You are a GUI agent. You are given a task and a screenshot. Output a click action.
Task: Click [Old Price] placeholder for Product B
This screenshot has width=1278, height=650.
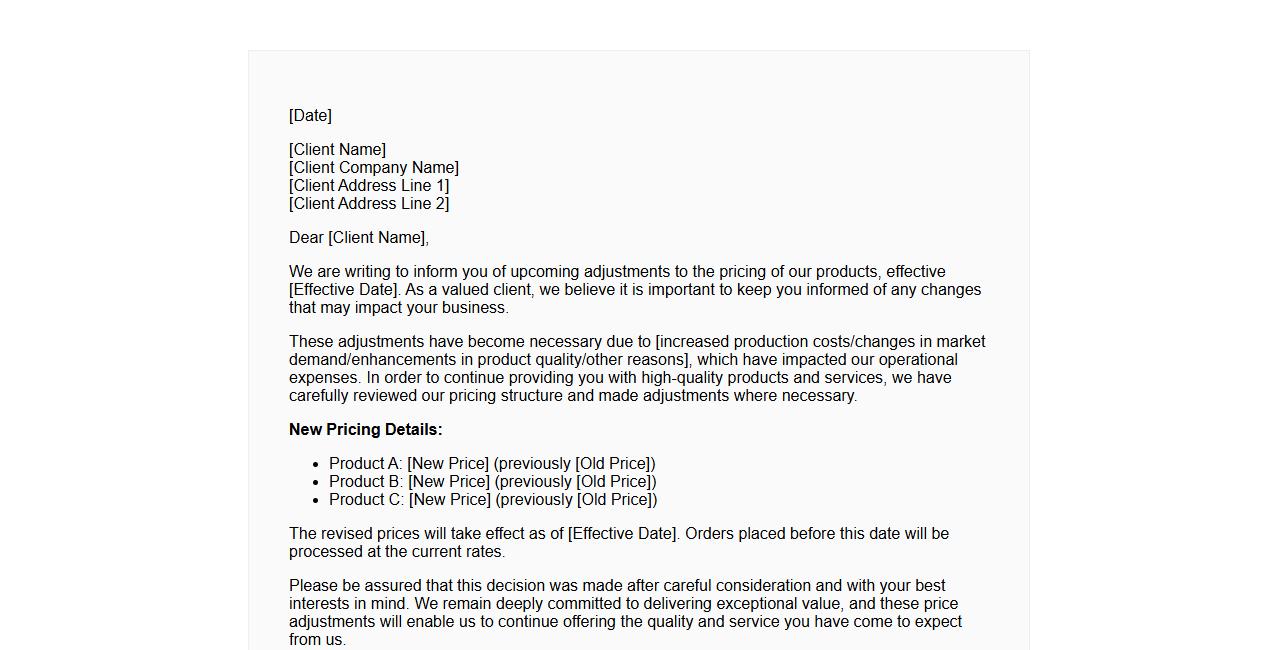click(x=614, y=482)
